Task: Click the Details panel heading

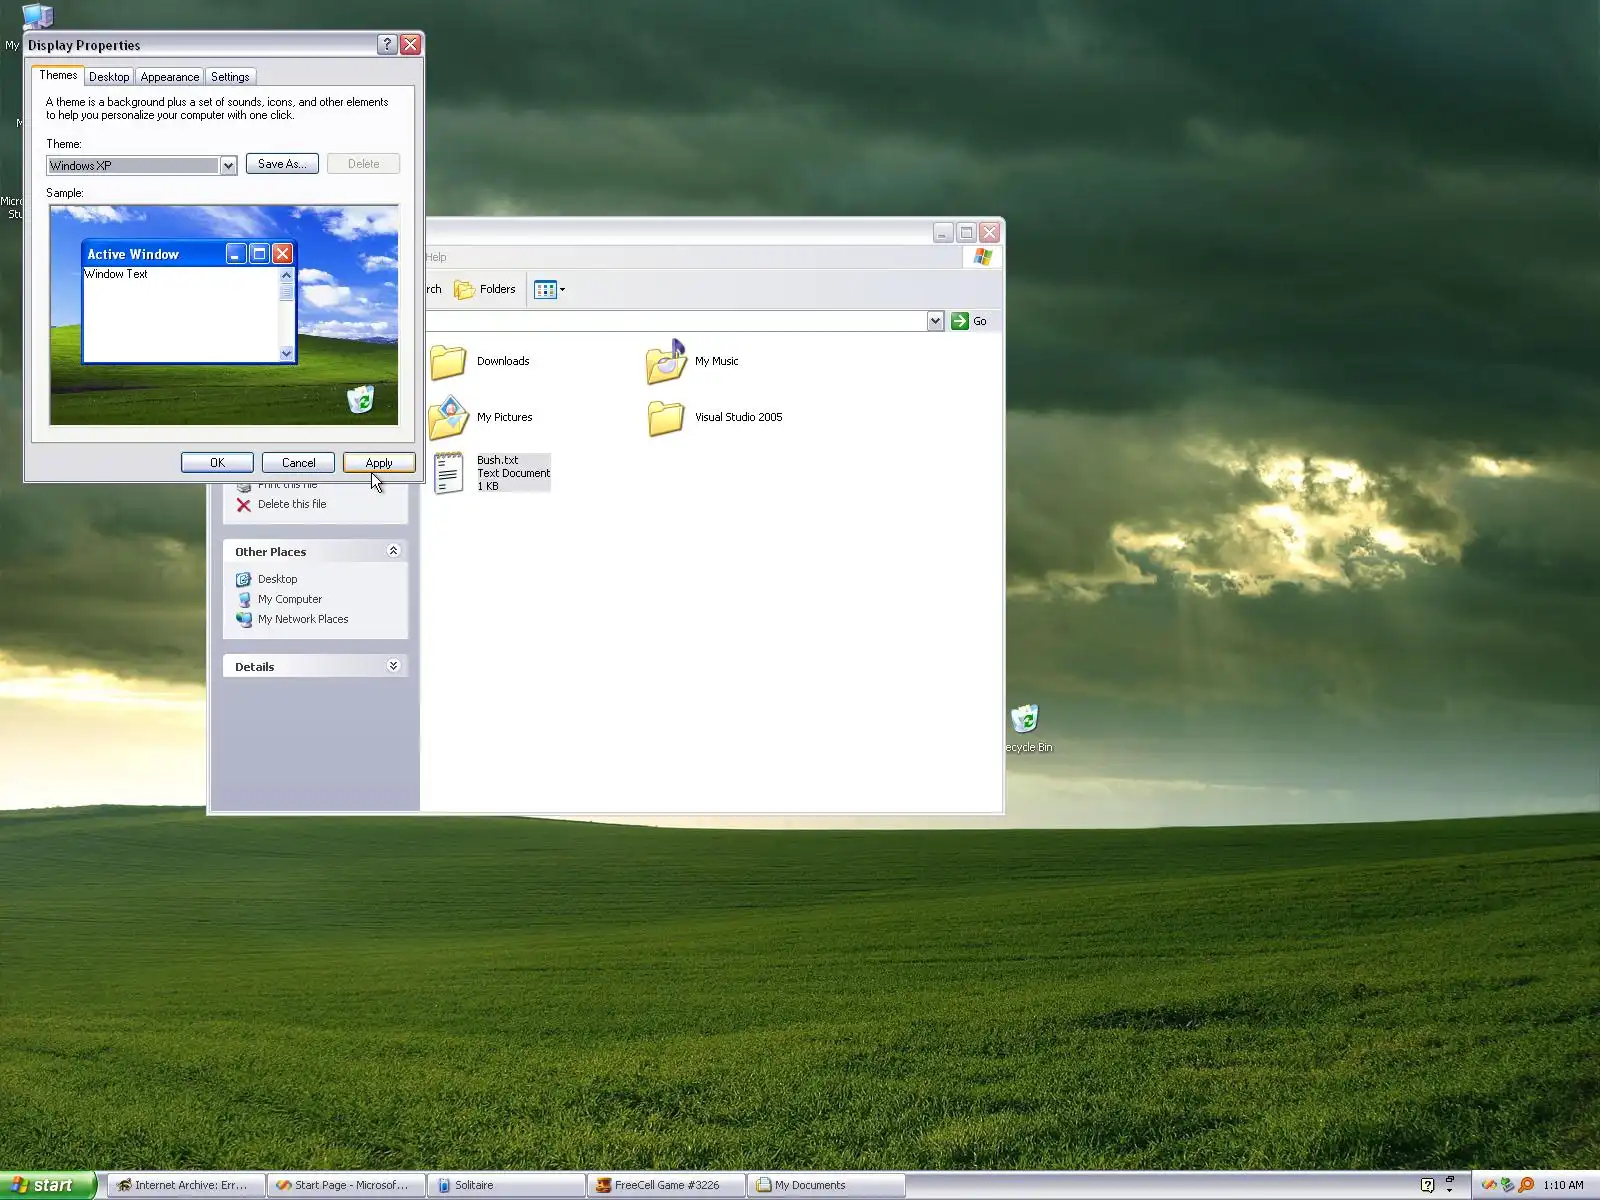Action: click(255, 667)
